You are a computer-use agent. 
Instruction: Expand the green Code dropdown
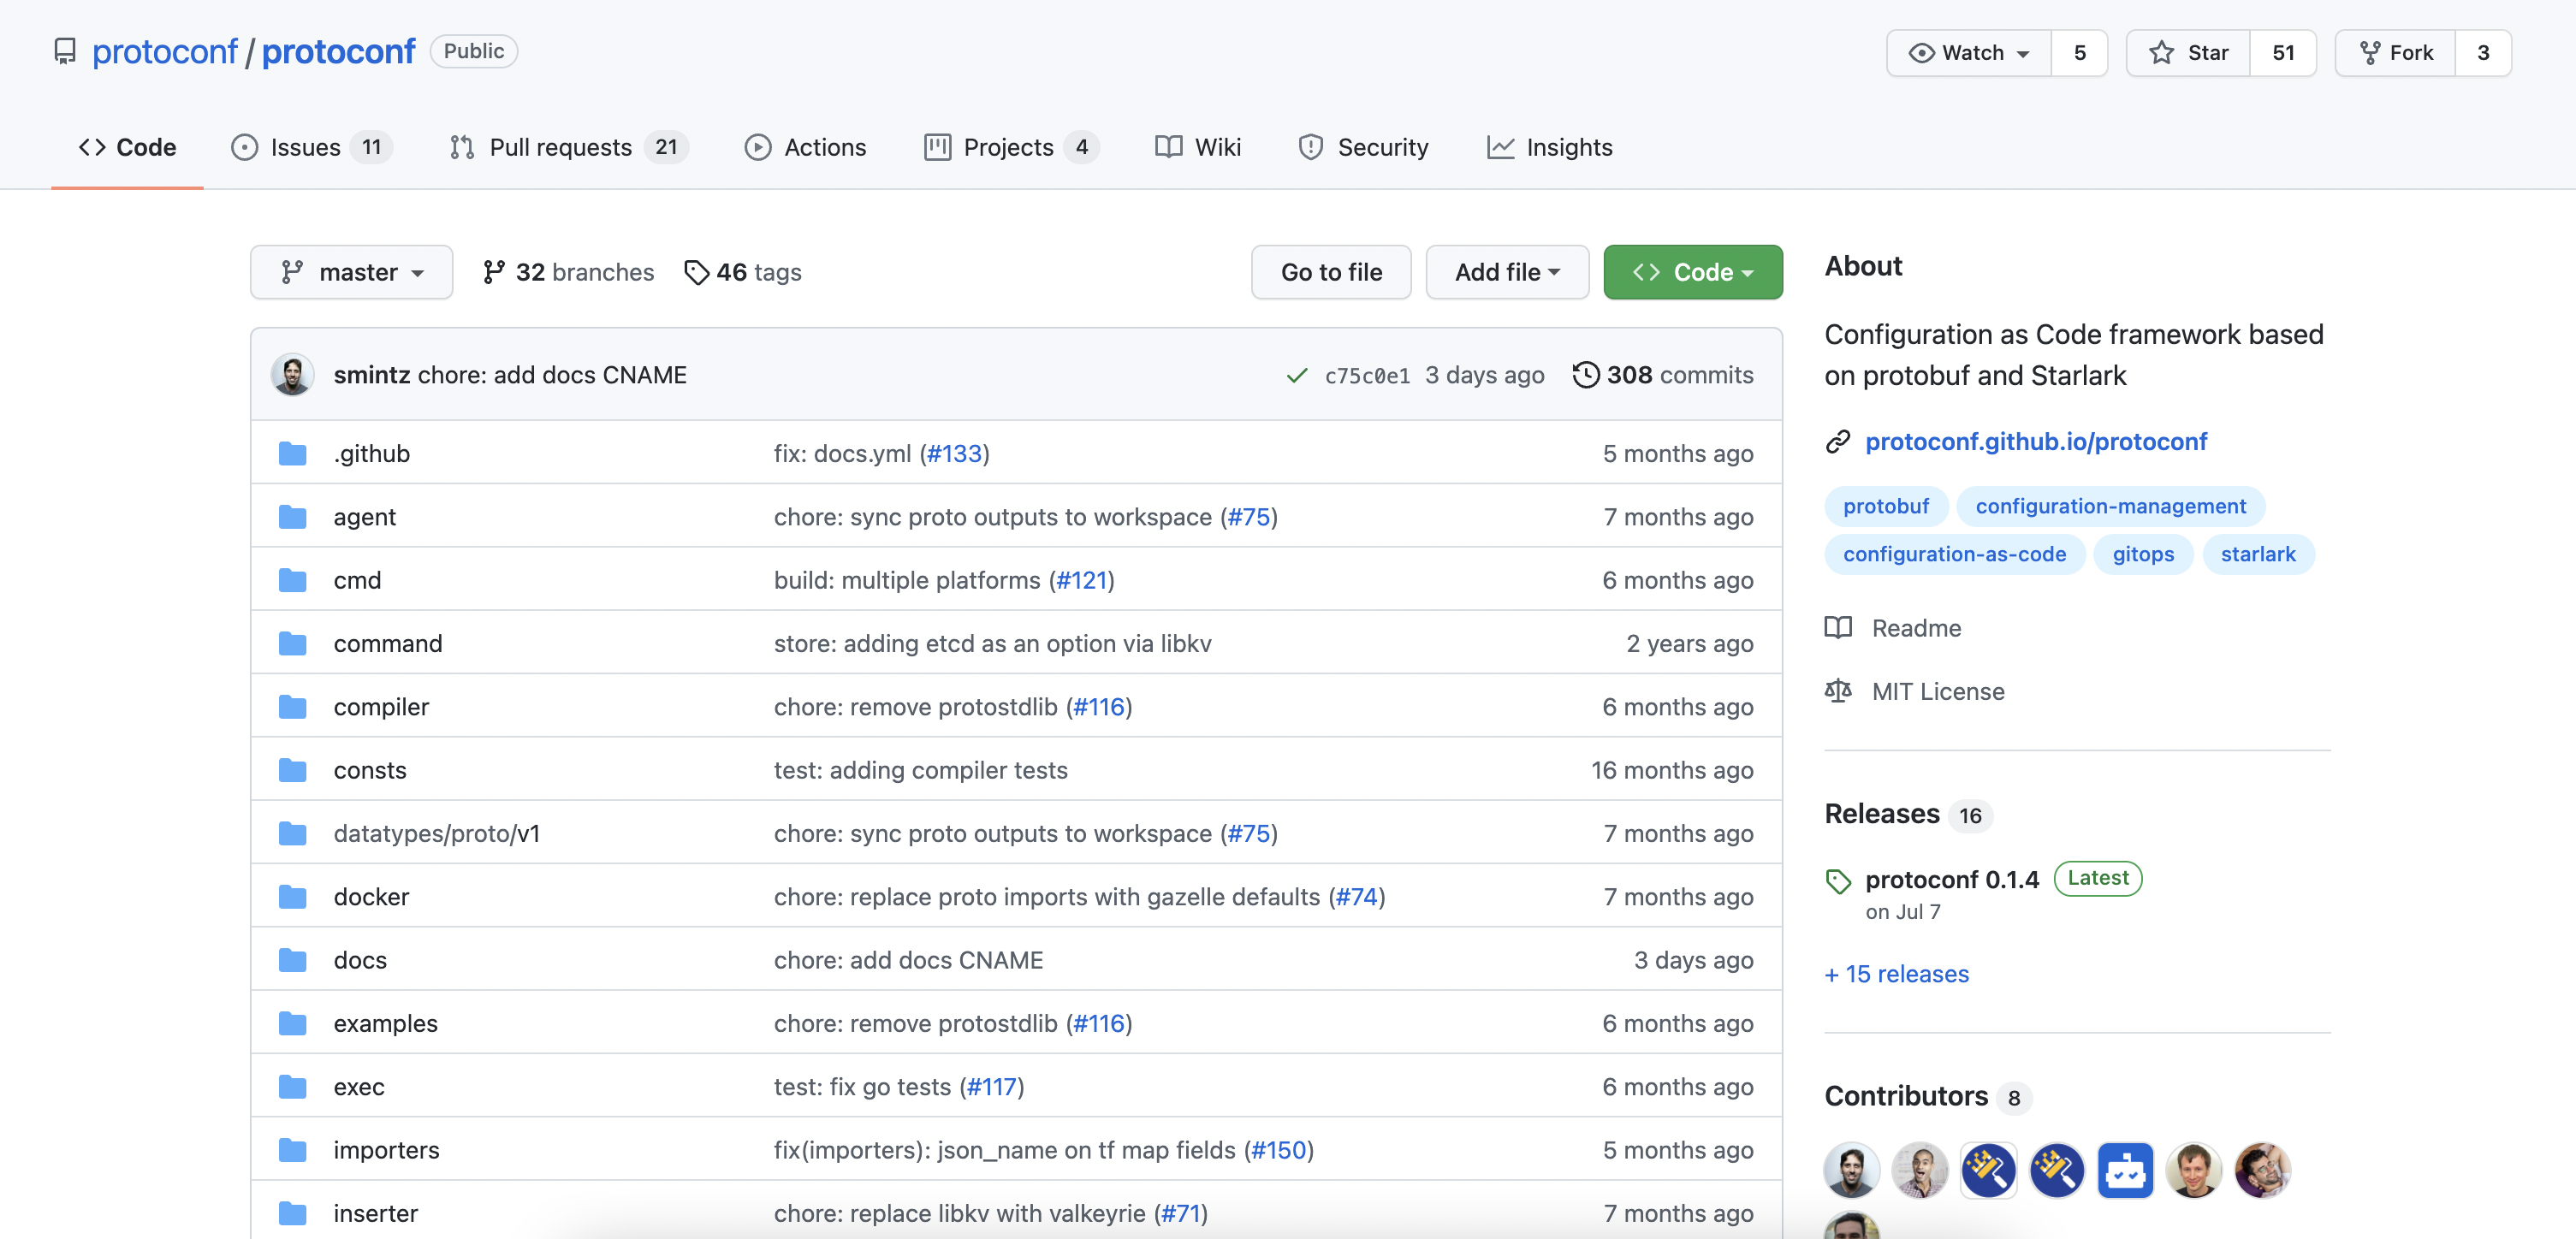pyautogui.click(x=1692, y=272)
